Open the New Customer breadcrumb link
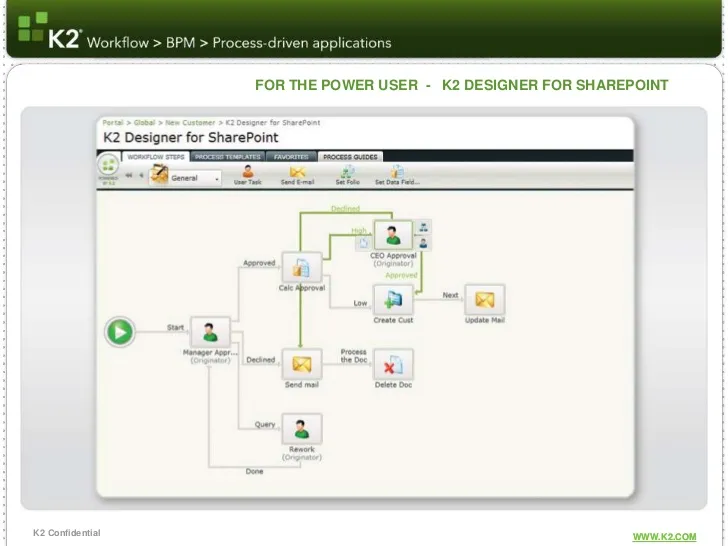The height and width of the screenshot is (546, 728). click(190, 123)
